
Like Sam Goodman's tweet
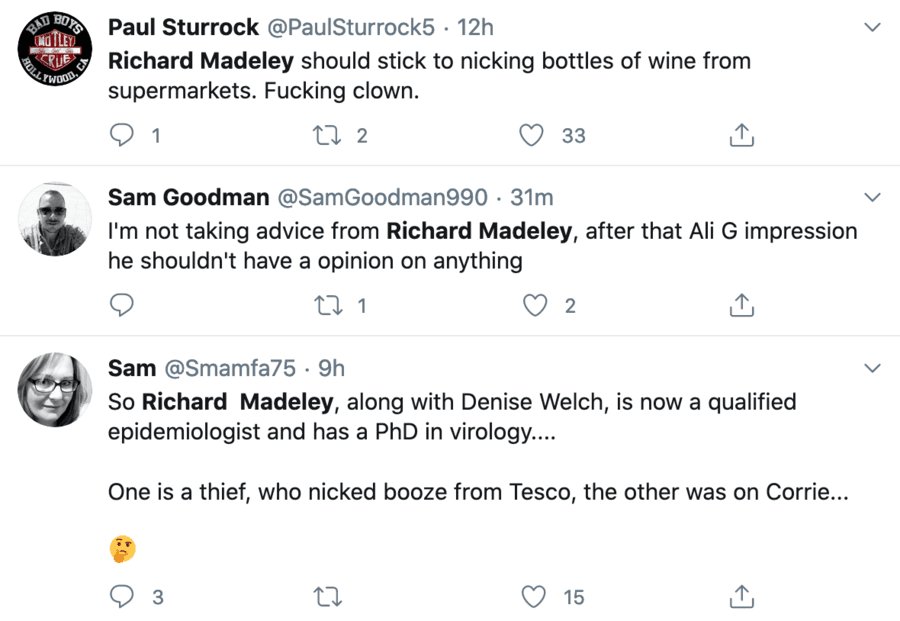coord(535,305)
